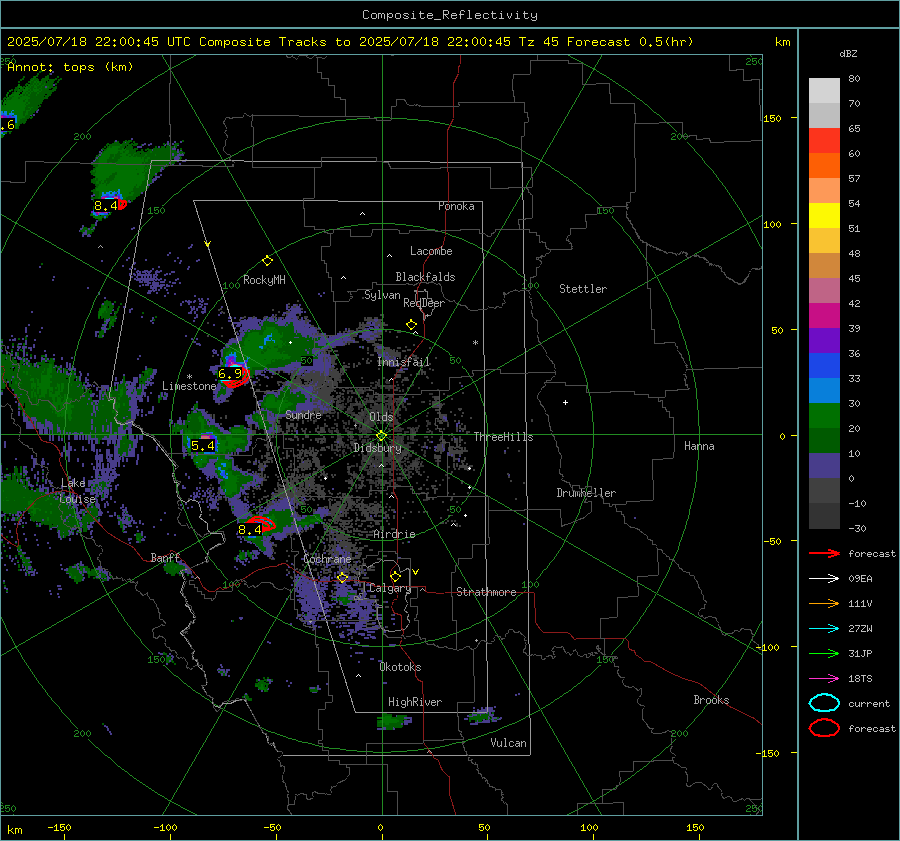Click the Lacombe city label
The height and width of the screenshot is (841, 900).
point(431,251)
